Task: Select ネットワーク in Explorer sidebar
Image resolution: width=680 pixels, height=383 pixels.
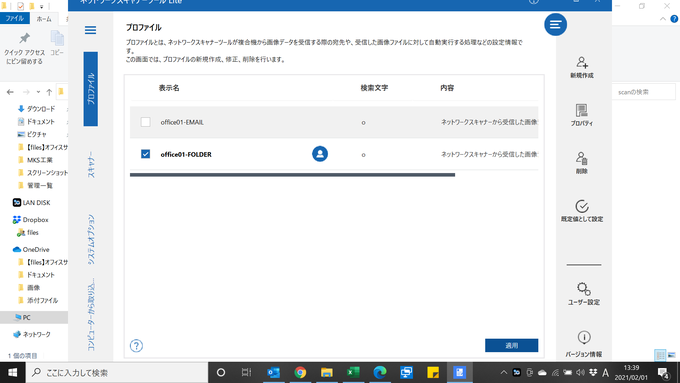Action: (32, 334)
